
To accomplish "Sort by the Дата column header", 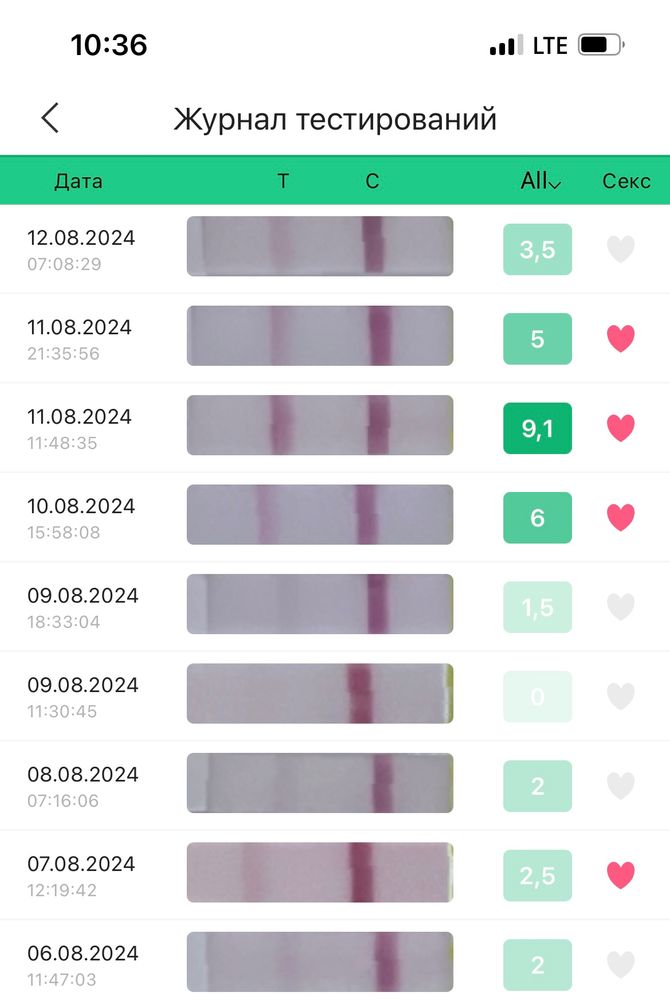I will (78, 181).
